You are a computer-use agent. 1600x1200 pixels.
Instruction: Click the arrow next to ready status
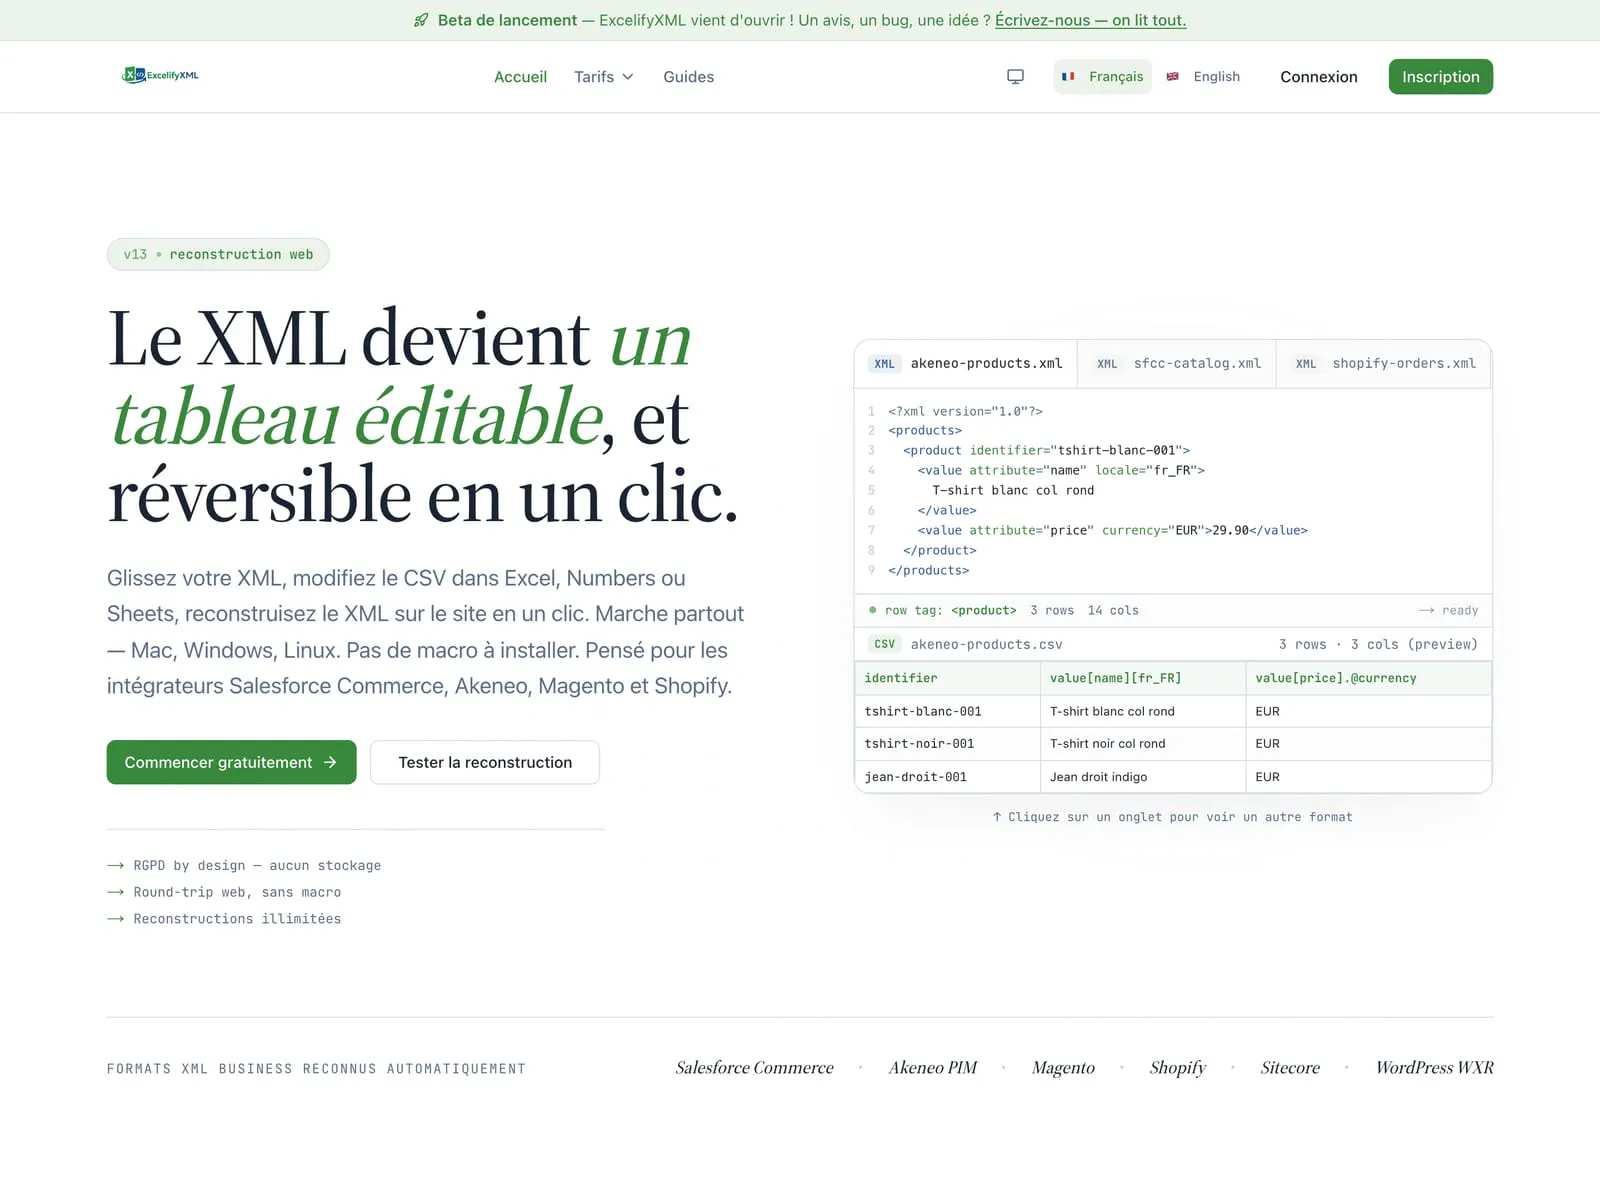tap(1426, 610)
